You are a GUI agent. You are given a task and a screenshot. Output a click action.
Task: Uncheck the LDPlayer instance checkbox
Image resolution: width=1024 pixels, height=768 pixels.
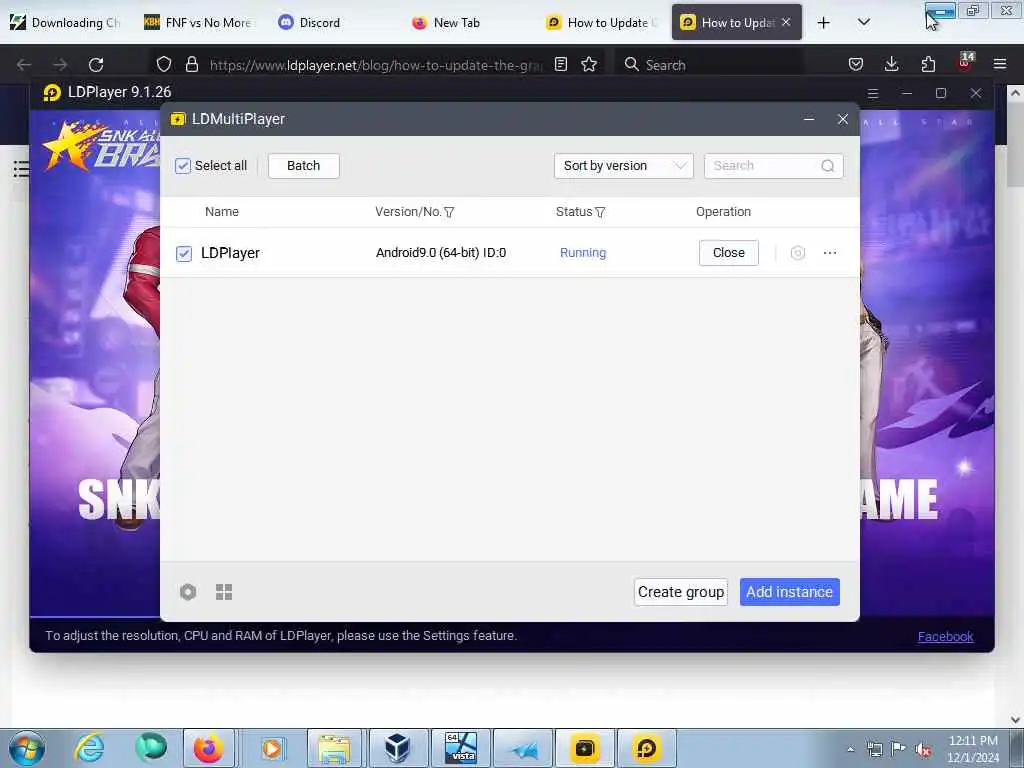[184, 253]
